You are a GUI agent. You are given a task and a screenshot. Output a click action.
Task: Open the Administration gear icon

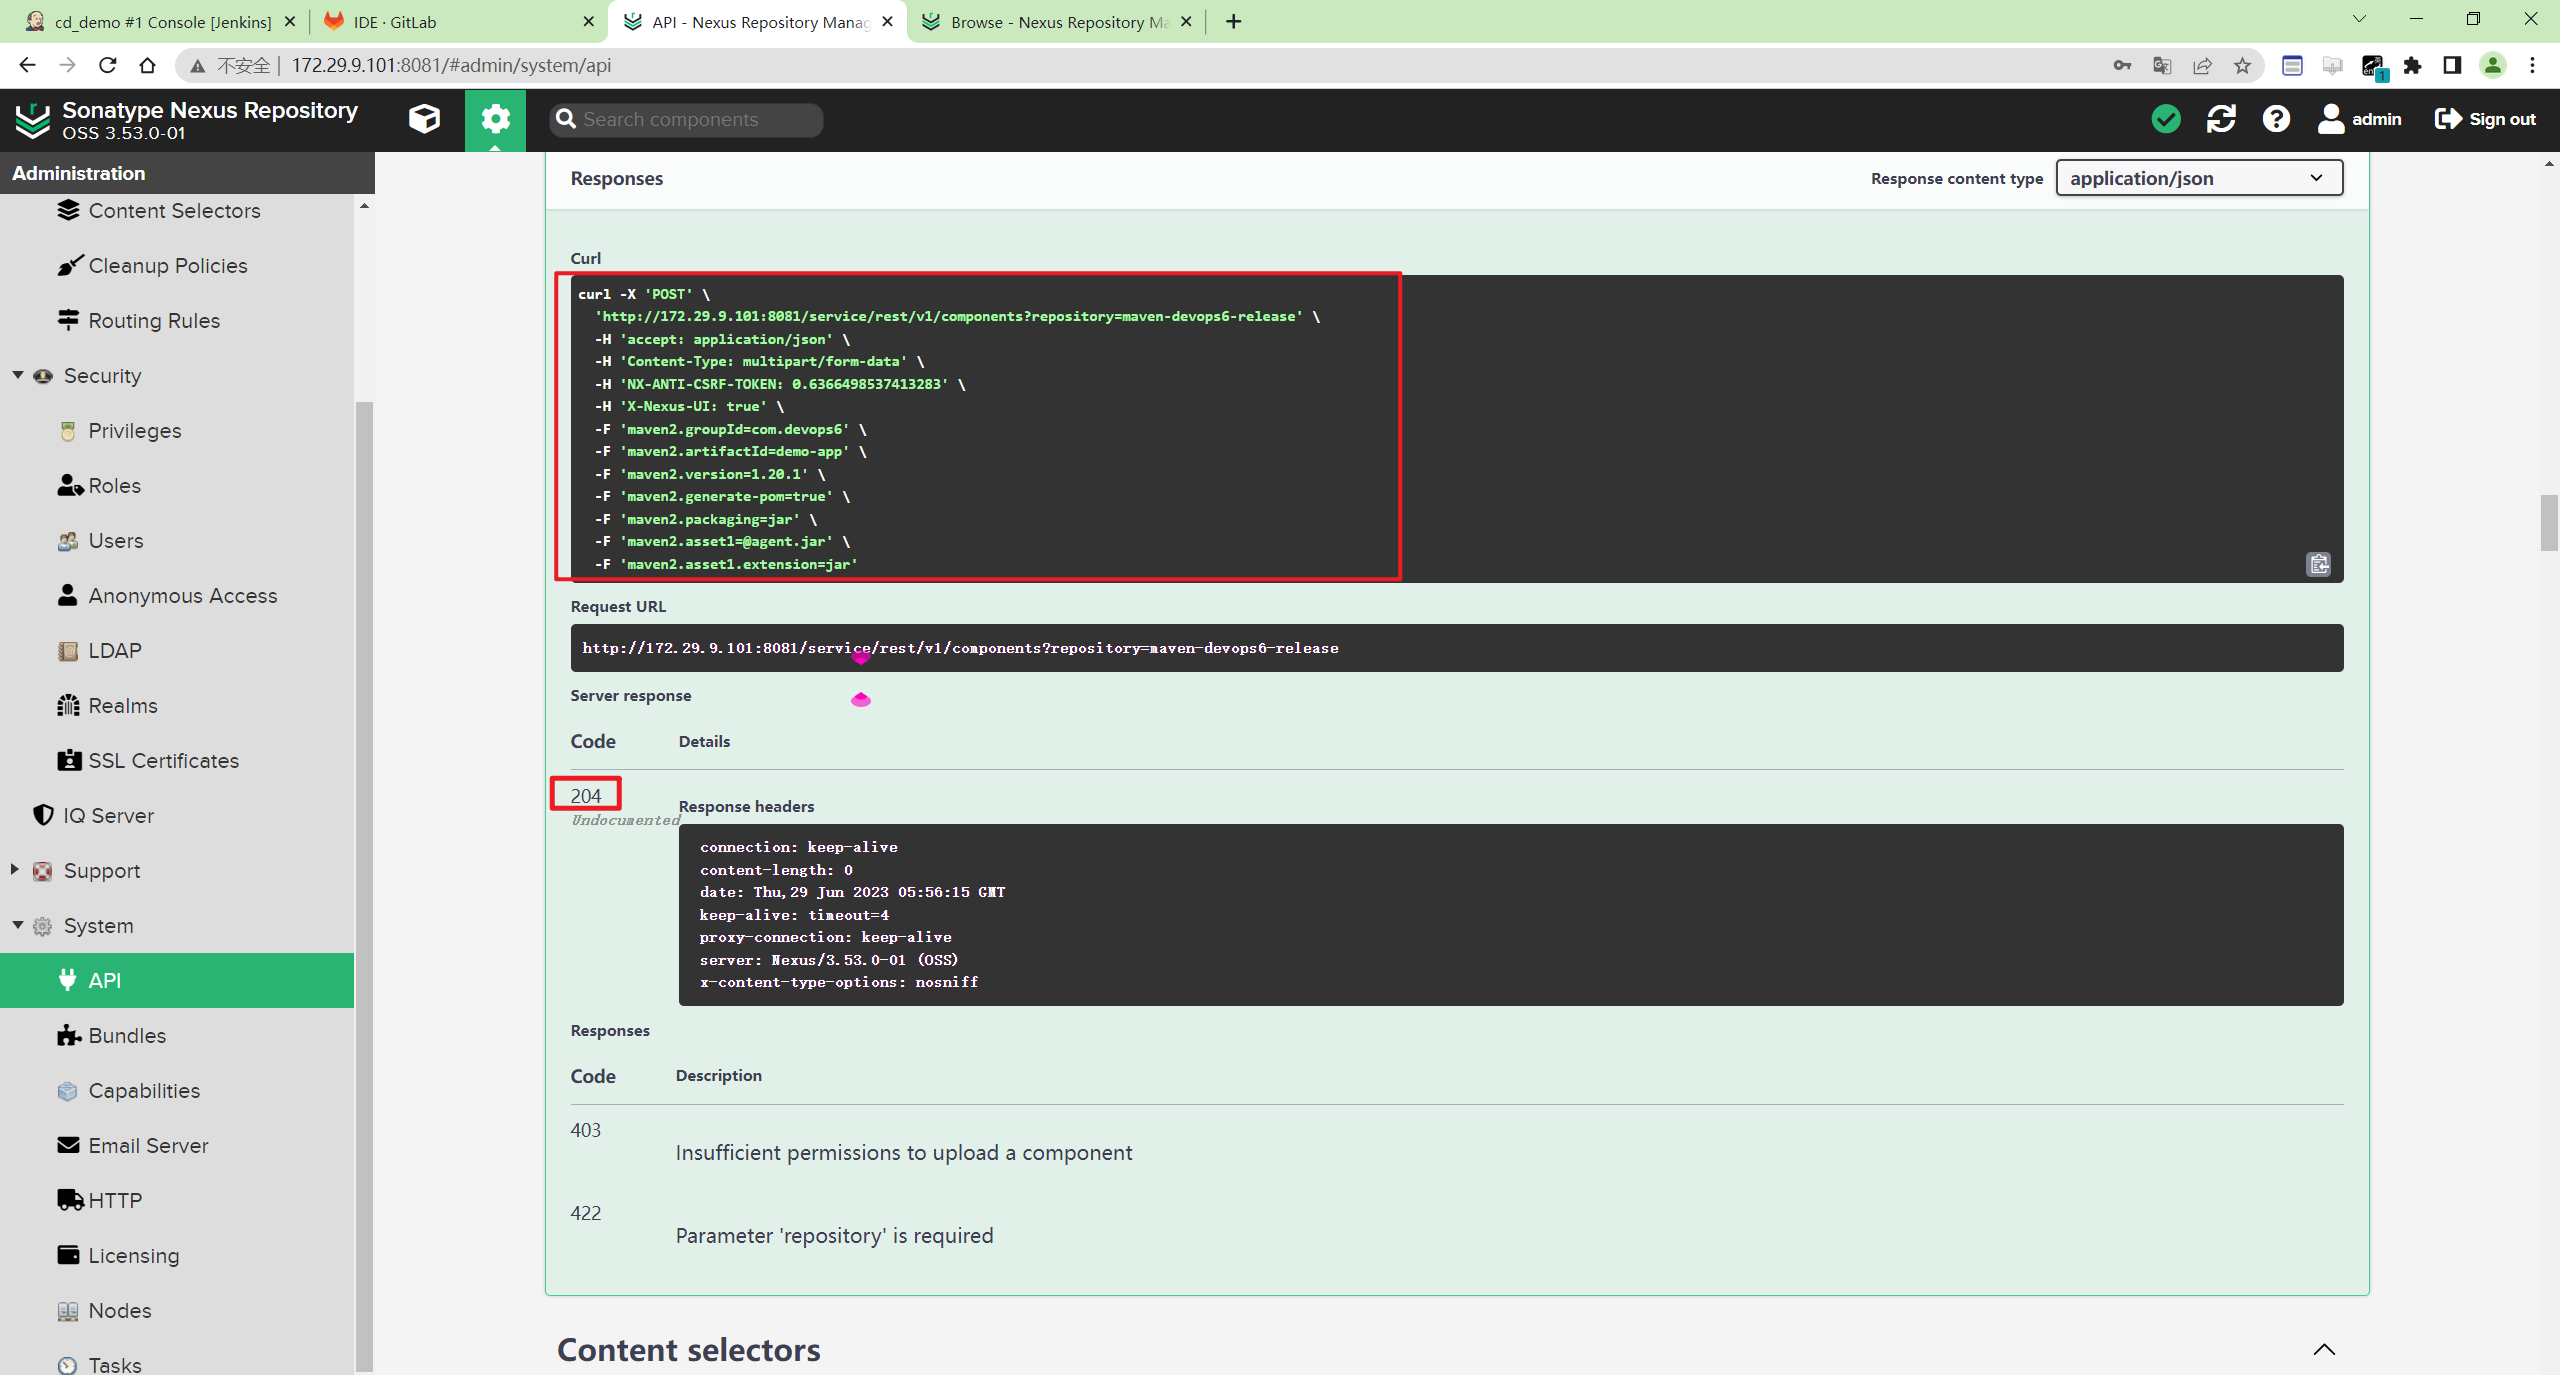pyautogui.click(x=495, y=119)
